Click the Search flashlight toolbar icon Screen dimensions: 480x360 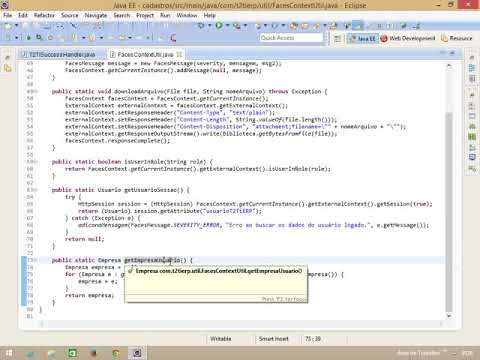(x=317, y=26)
